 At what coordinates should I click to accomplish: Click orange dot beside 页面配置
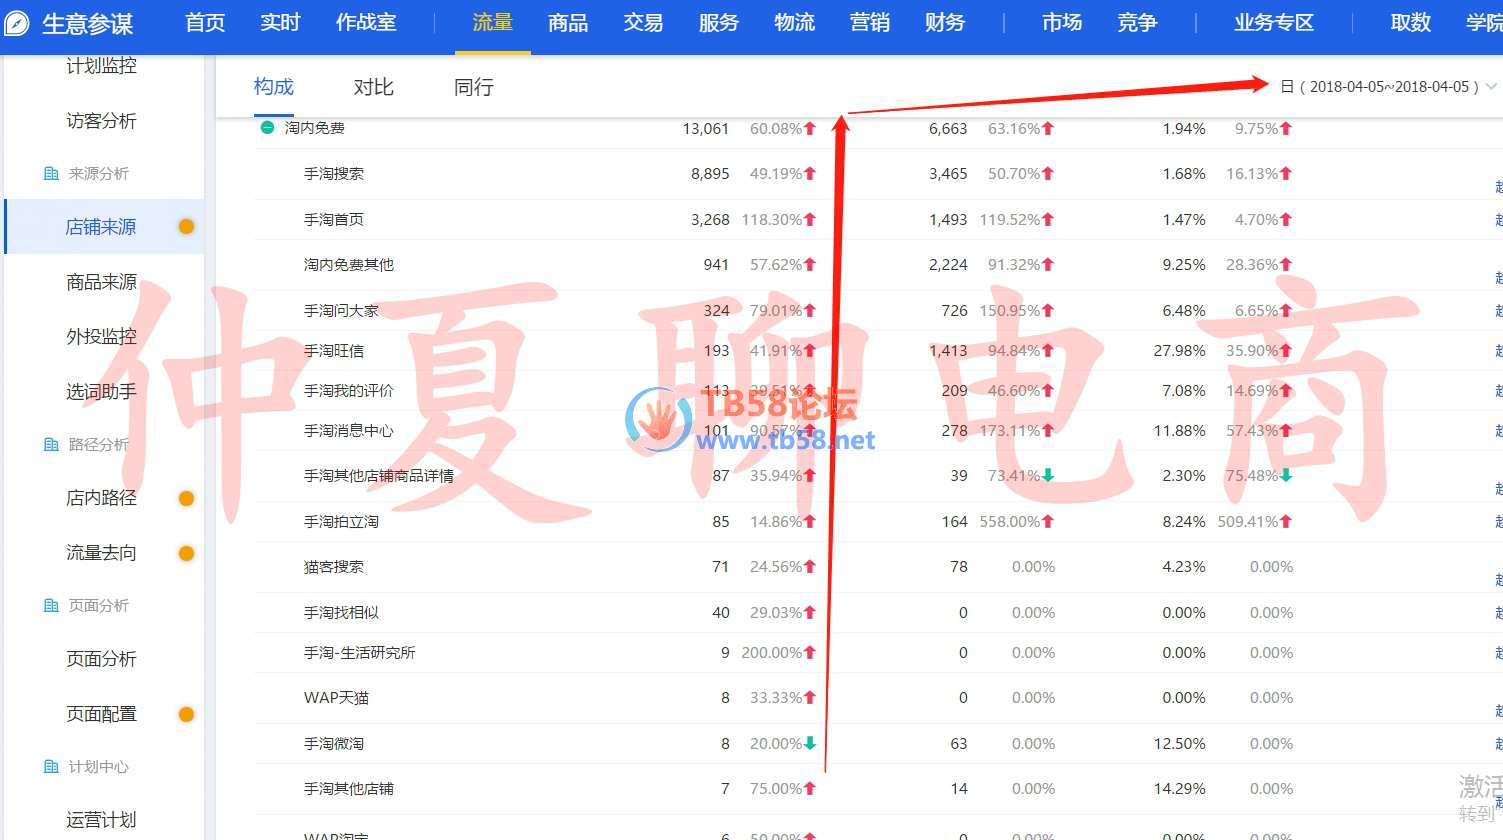coord(186,714)
